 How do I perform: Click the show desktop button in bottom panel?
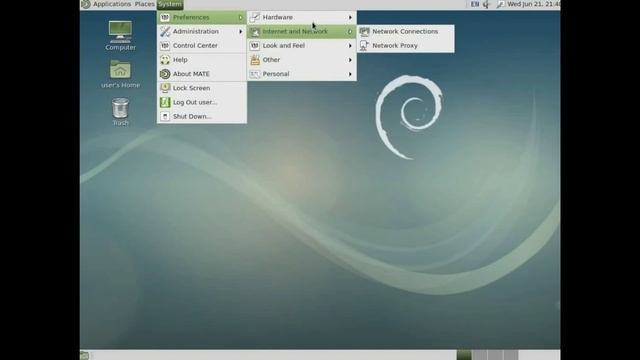point(84,355)
